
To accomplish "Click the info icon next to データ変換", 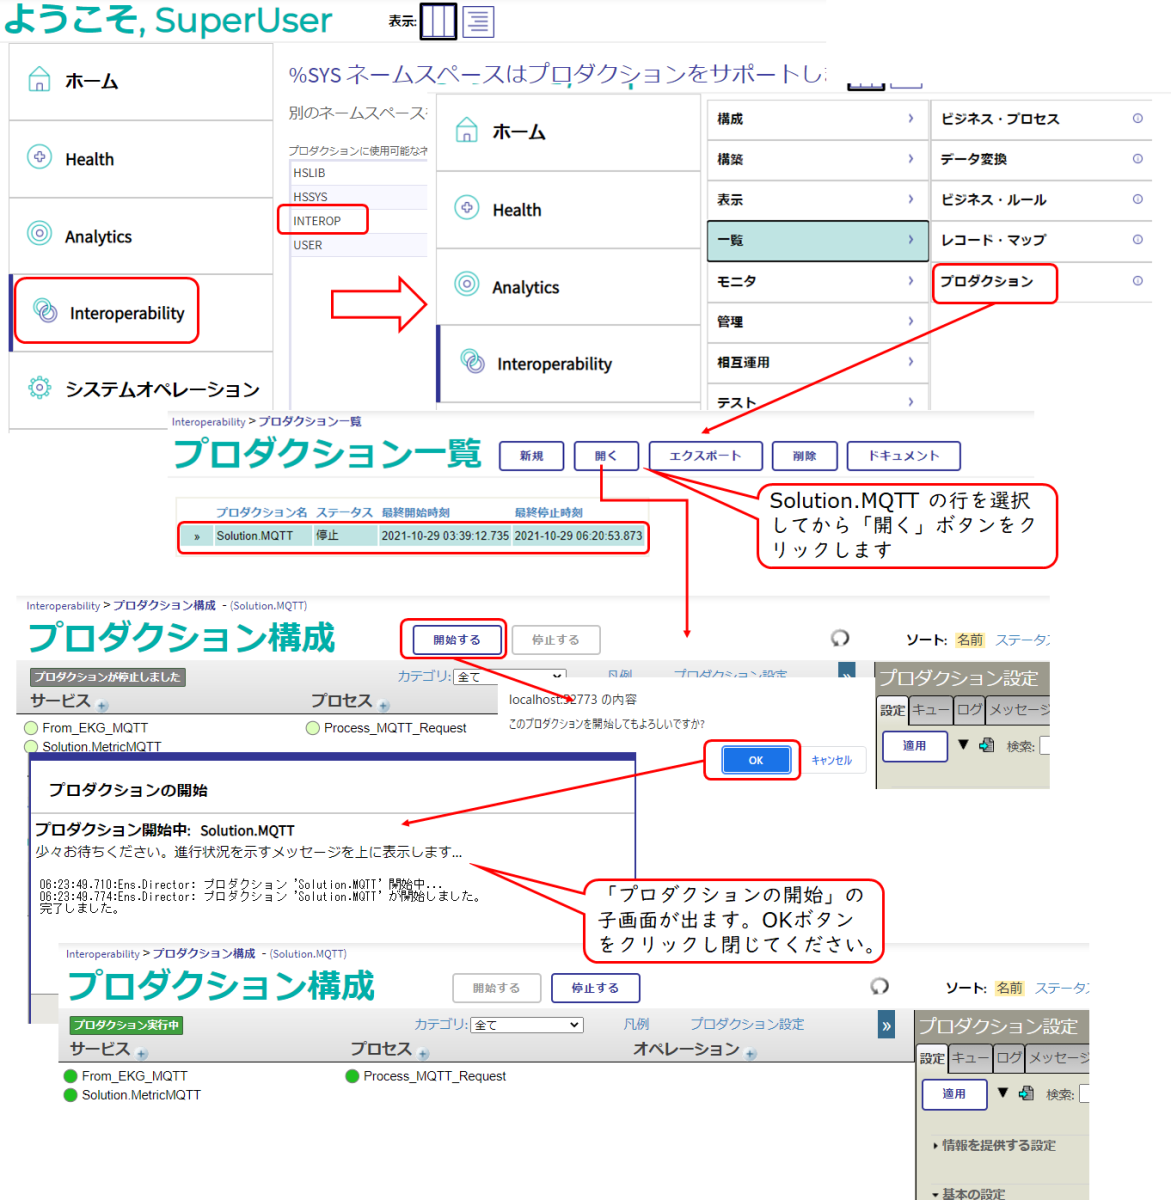I will [x=1137, y=159].
